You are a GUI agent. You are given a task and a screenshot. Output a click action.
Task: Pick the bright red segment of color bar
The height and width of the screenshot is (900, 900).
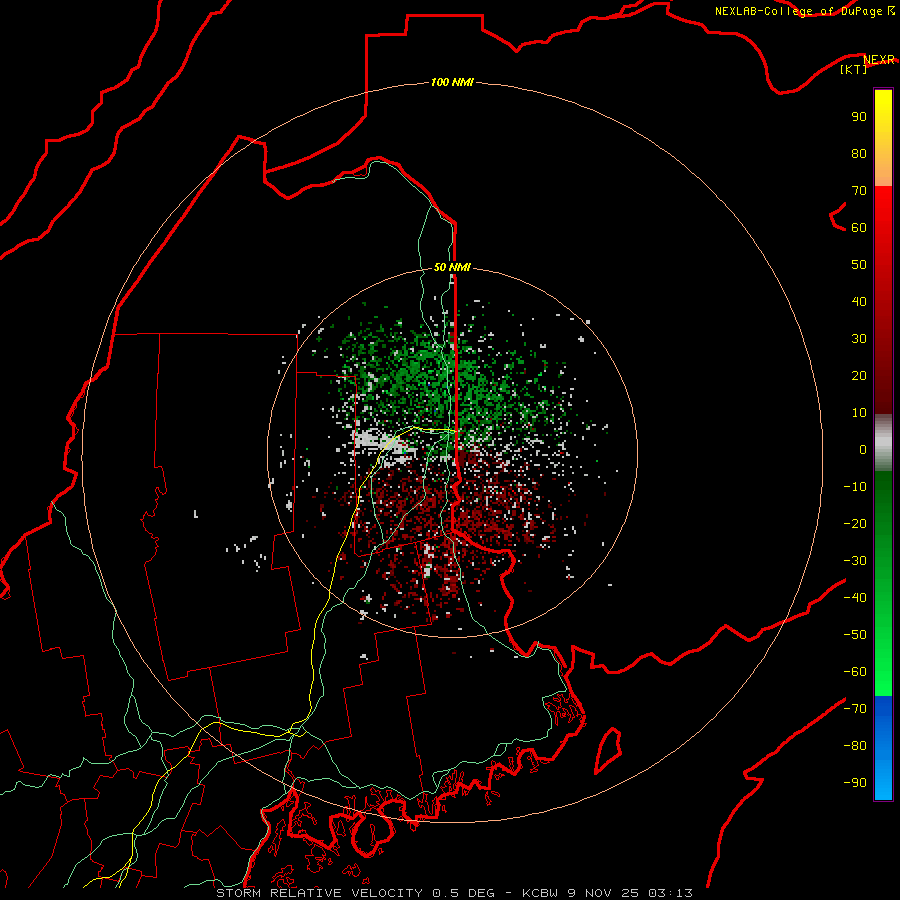tap(883, 204)
